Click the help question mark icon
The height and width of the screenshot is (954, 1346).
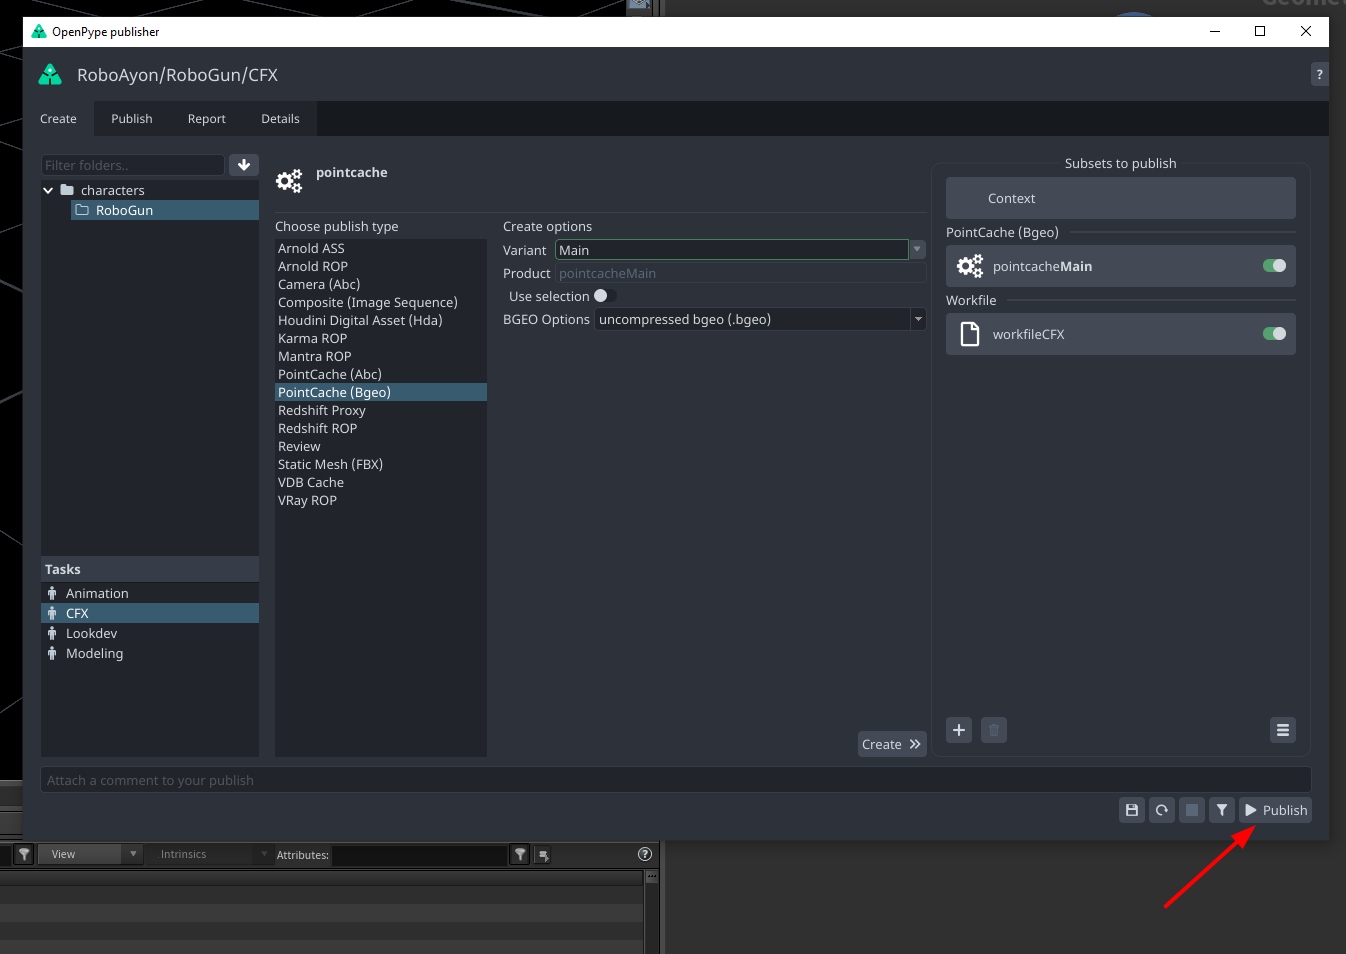(1319, 74)
